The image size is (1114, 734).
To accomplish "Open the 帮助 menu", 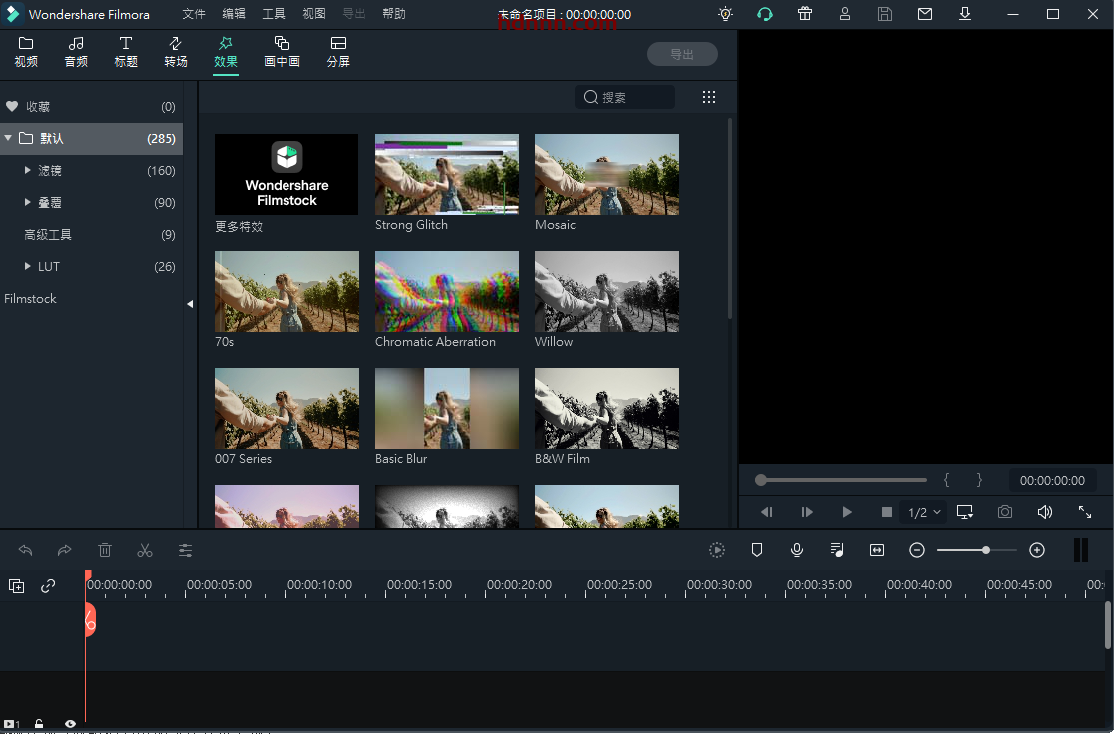I will pos(394,14).
